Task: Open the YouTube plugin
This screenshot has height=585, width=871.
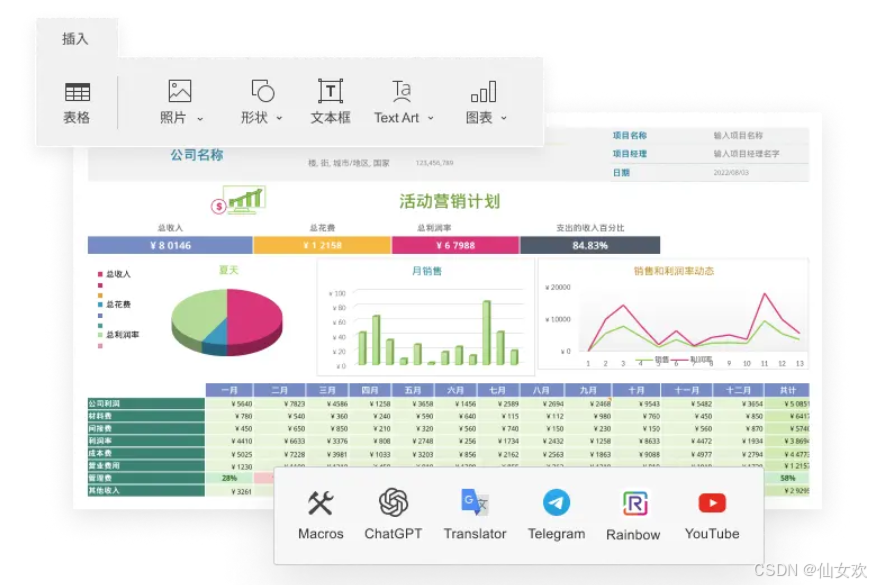Action: pos(712,503)
